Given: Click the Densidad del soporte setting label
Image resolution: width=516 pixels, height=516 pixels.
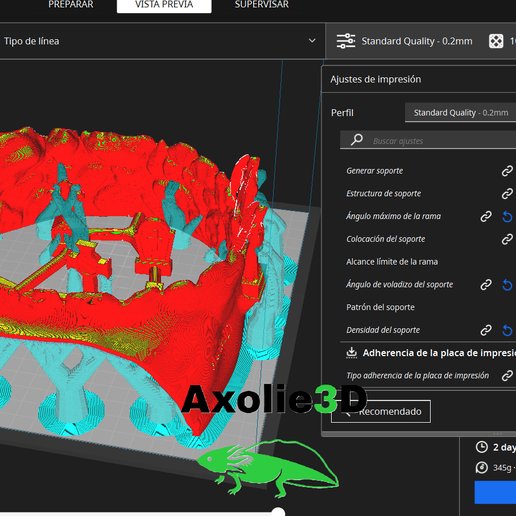Looking at the screenshot, I should coord(383,330).
